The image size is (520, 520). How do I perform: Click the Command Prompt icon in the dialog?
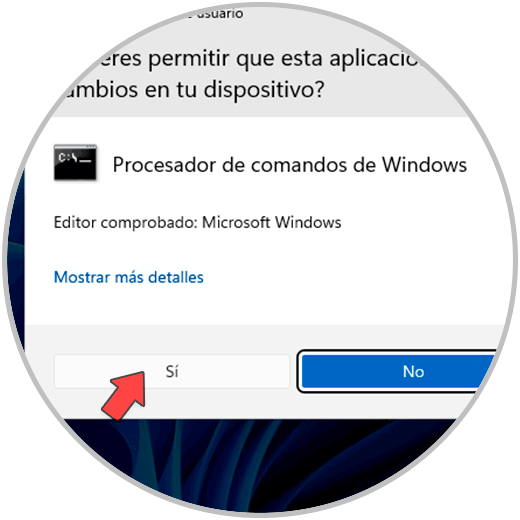tap(75, 163)
